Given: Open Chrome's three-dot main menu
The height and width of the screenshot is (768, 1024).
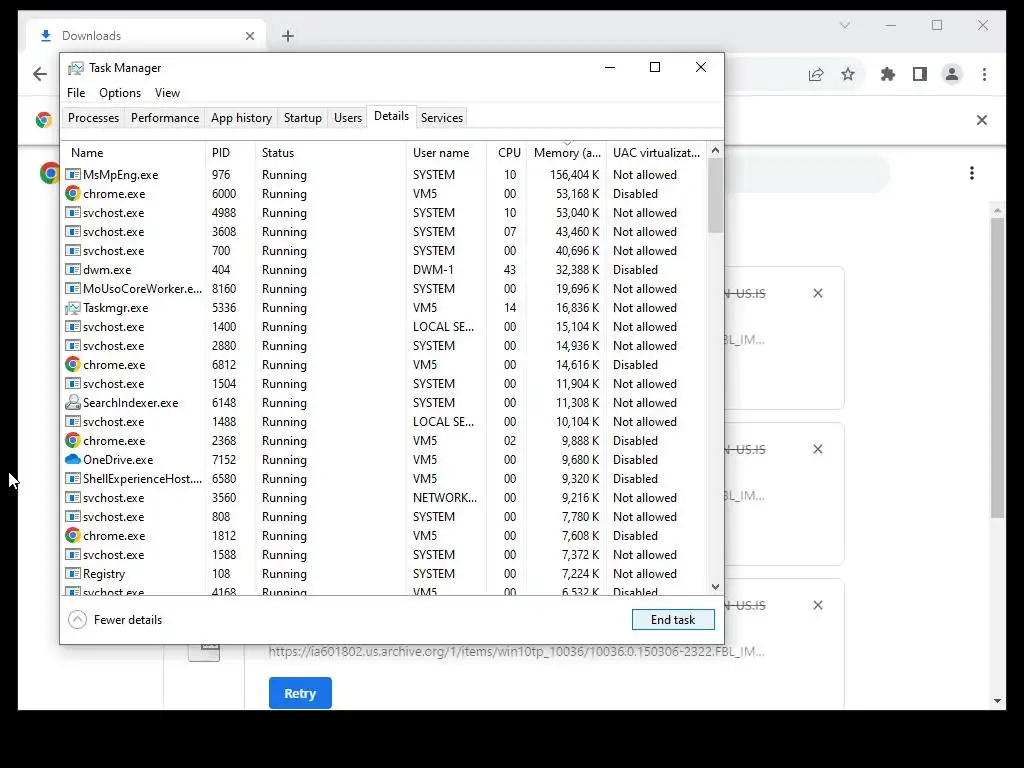Looking at the screenshot, I should [984, 74].
